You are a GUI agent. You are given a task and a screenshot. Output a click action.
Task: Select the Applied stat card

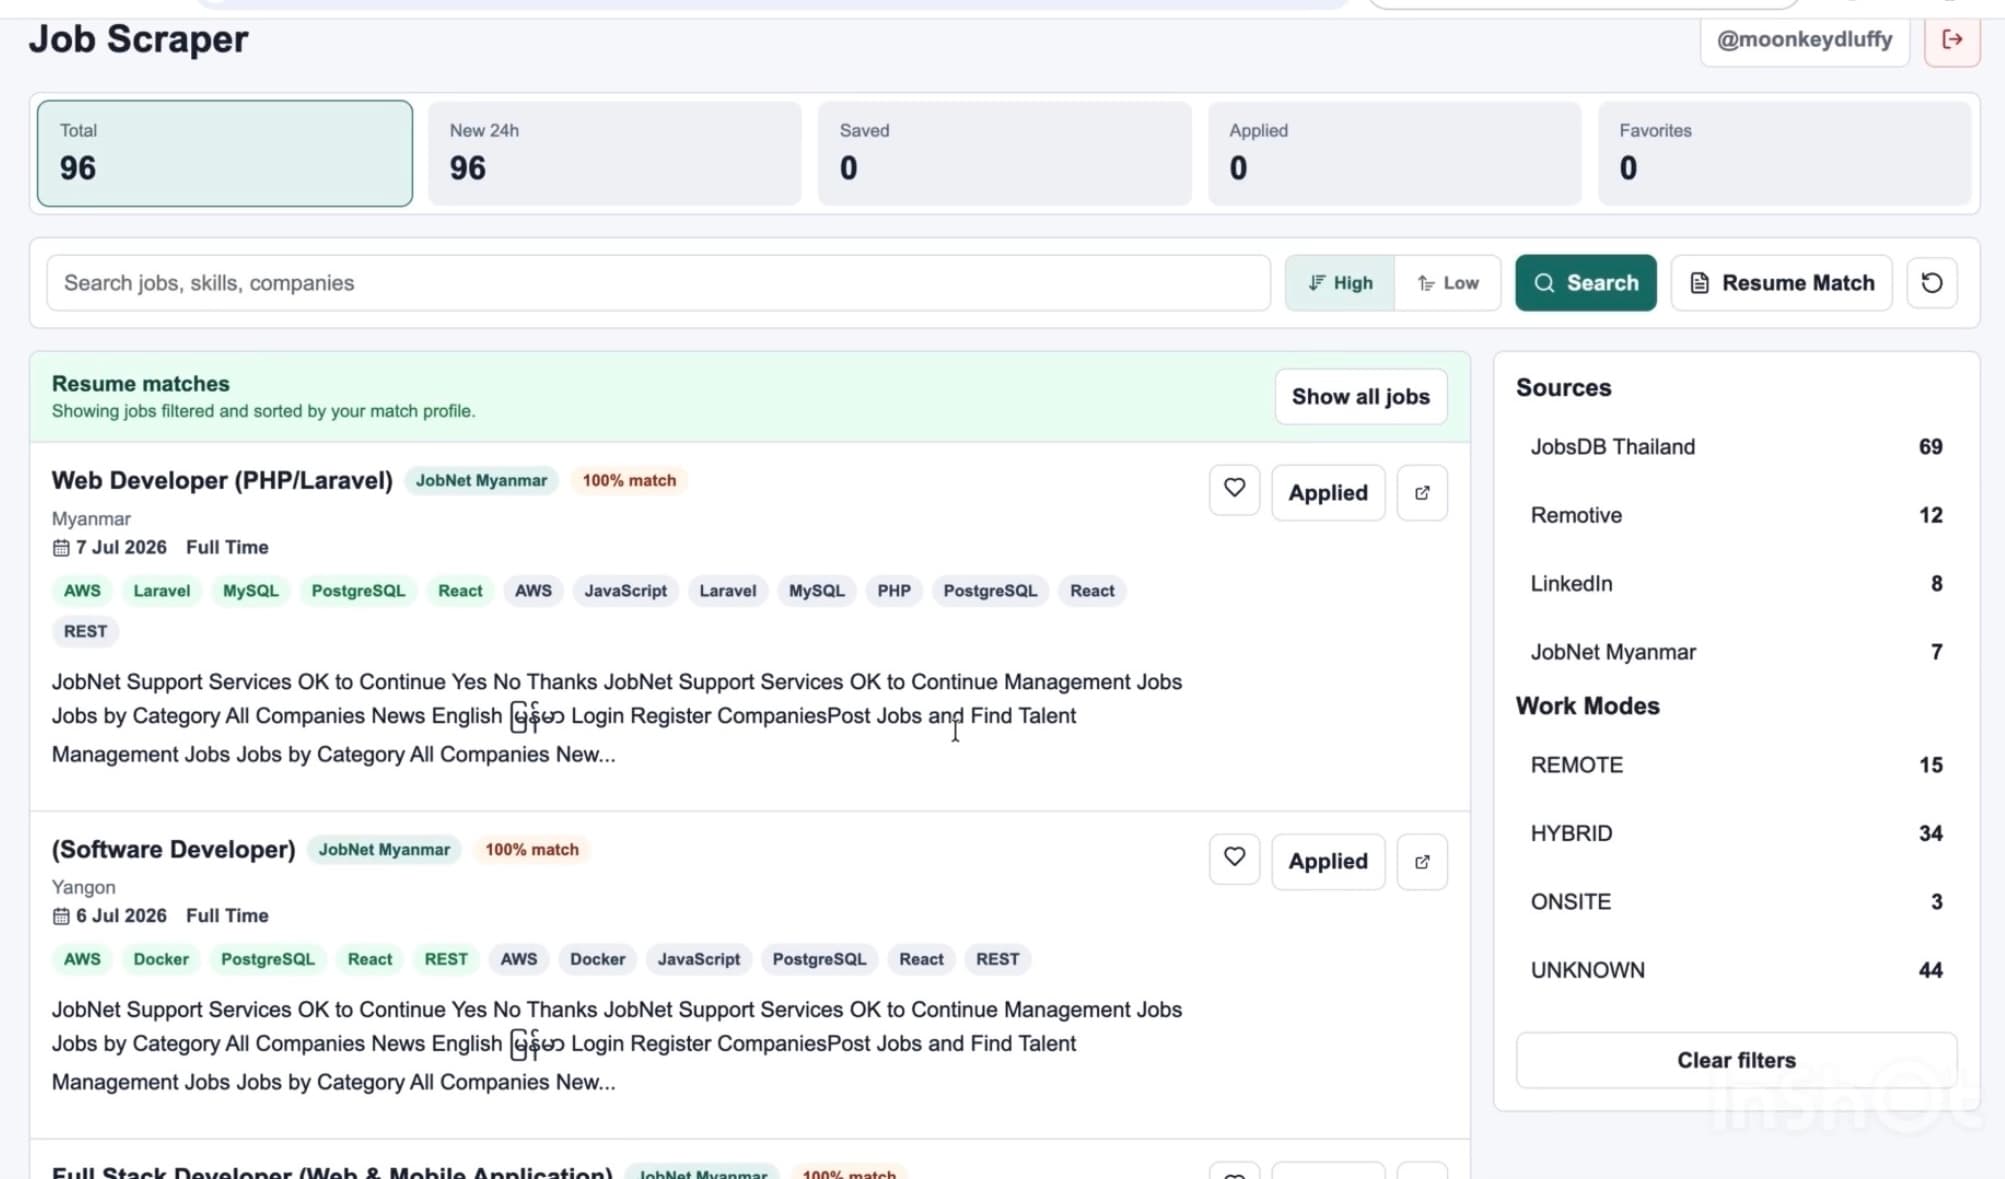(1395, 153)
